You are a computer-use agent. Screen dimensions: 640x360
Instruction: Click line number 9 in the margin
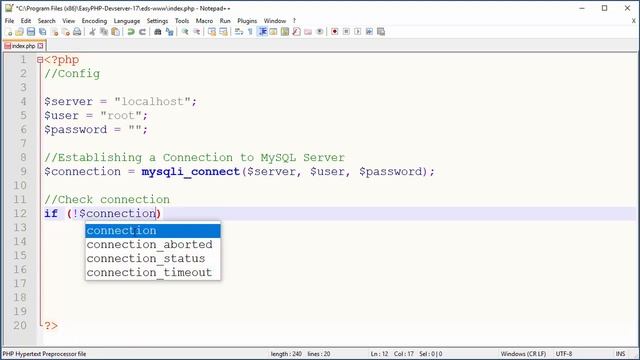point(23,171)
